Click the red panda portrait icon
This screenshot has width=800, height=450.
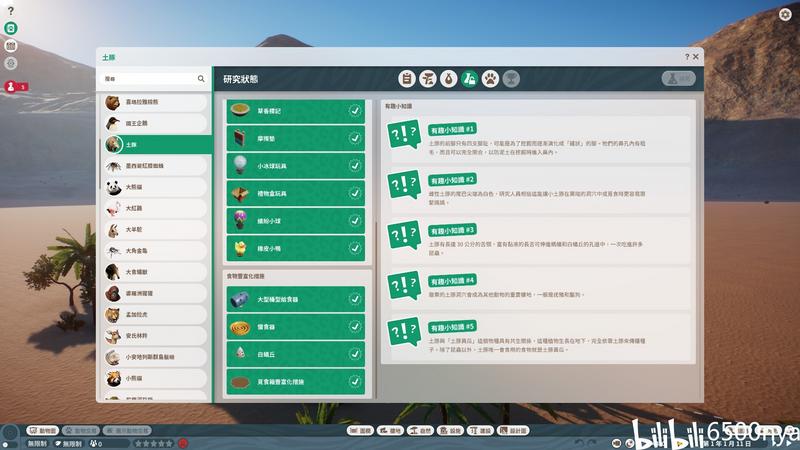113,379
